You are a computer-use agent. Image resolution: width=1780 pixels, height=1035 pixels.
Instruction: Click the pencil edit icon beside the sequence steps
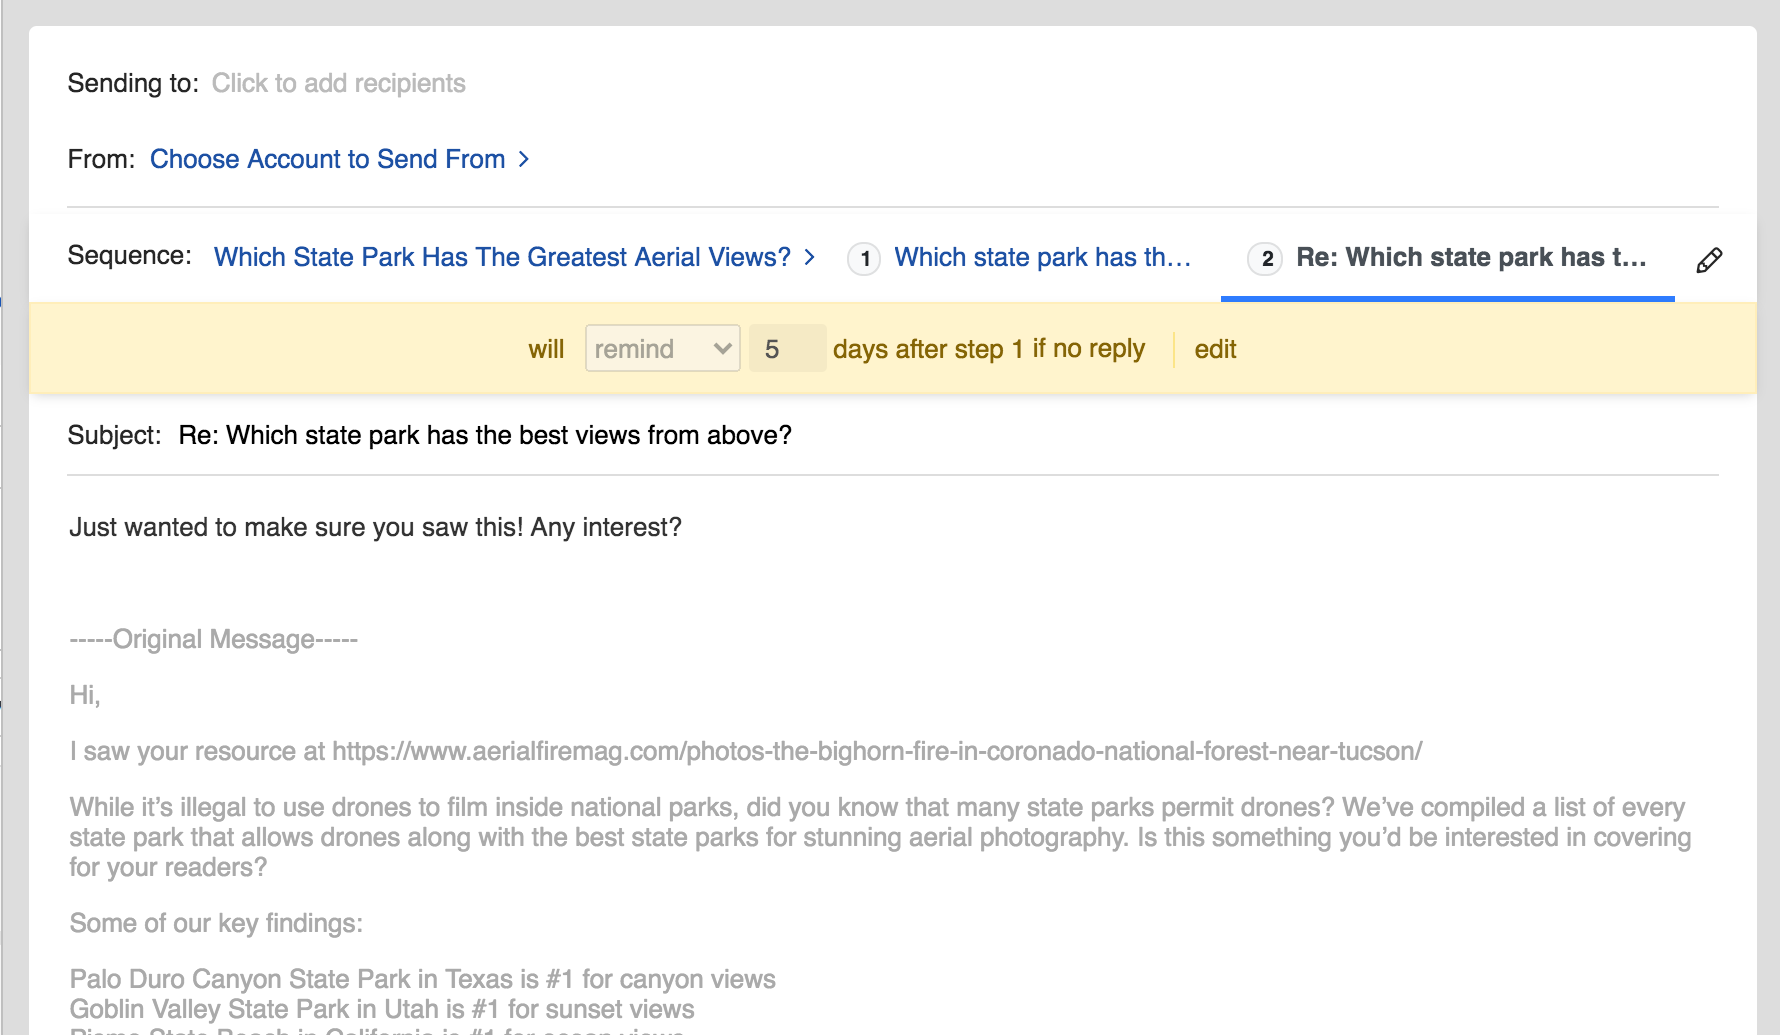click(x=1709, y=260)
